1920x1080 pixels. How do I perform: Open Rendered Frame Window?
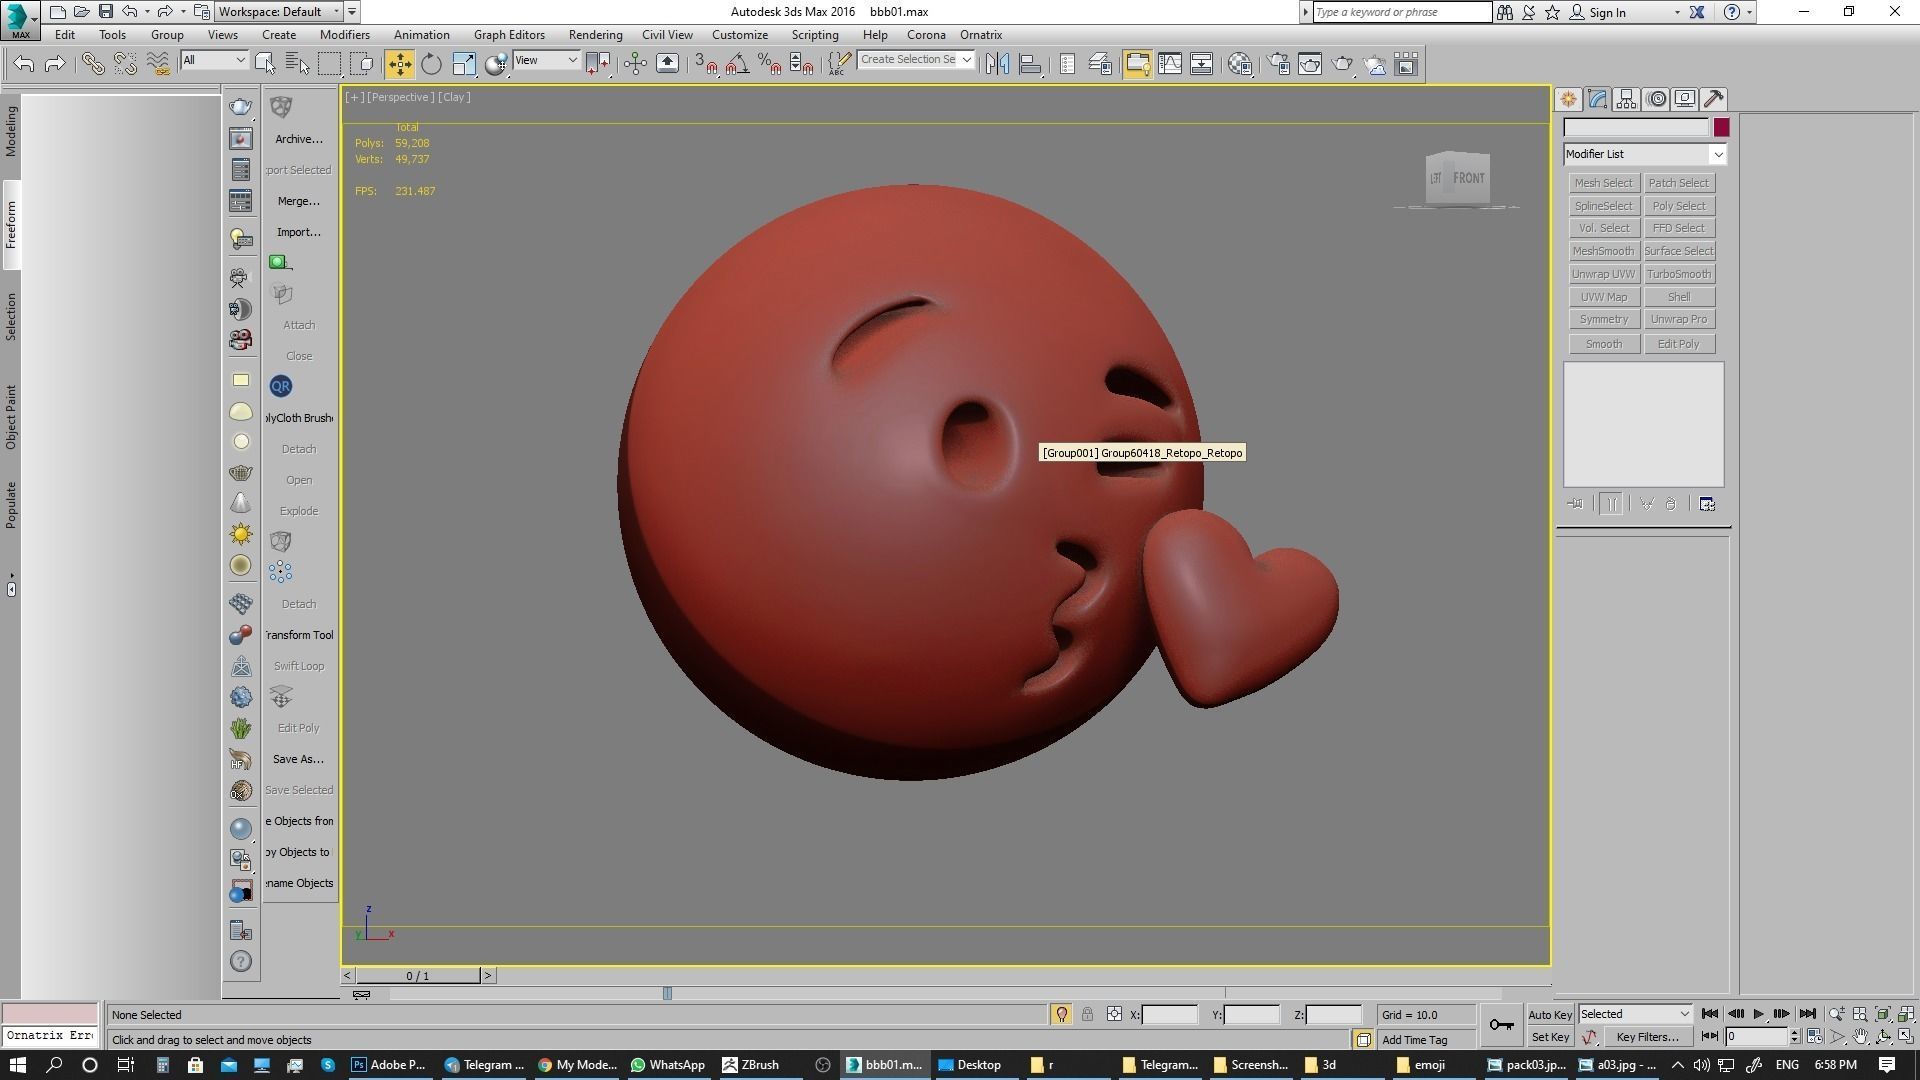[1310, 64]
